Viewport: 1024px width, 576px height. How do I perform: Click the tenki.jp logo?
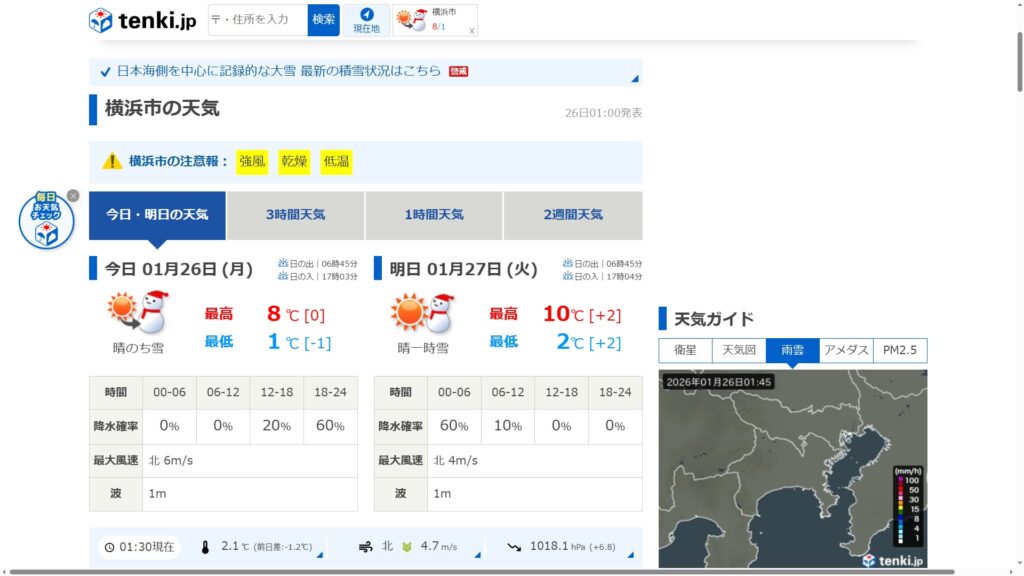point(142,20)
